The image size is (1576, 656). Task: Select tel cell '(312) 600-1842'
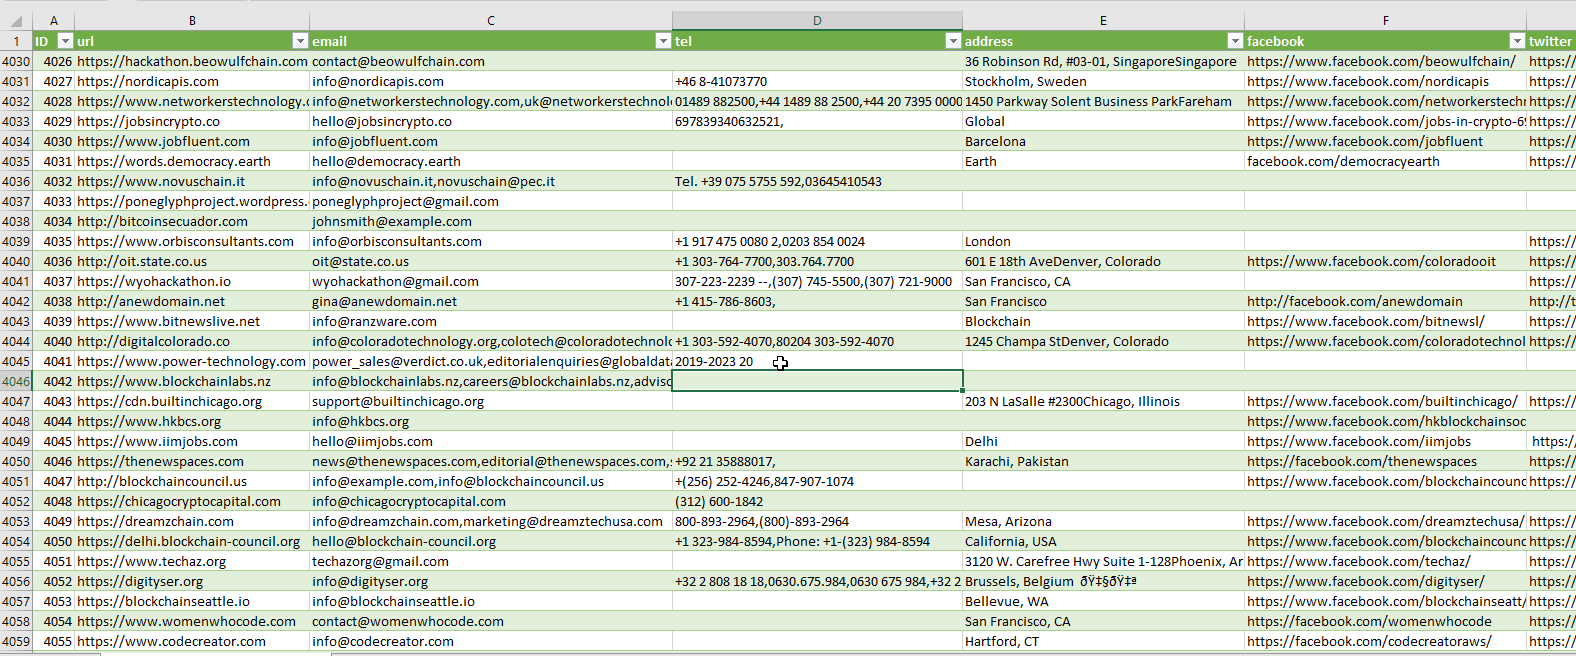(x=817, y=501)
